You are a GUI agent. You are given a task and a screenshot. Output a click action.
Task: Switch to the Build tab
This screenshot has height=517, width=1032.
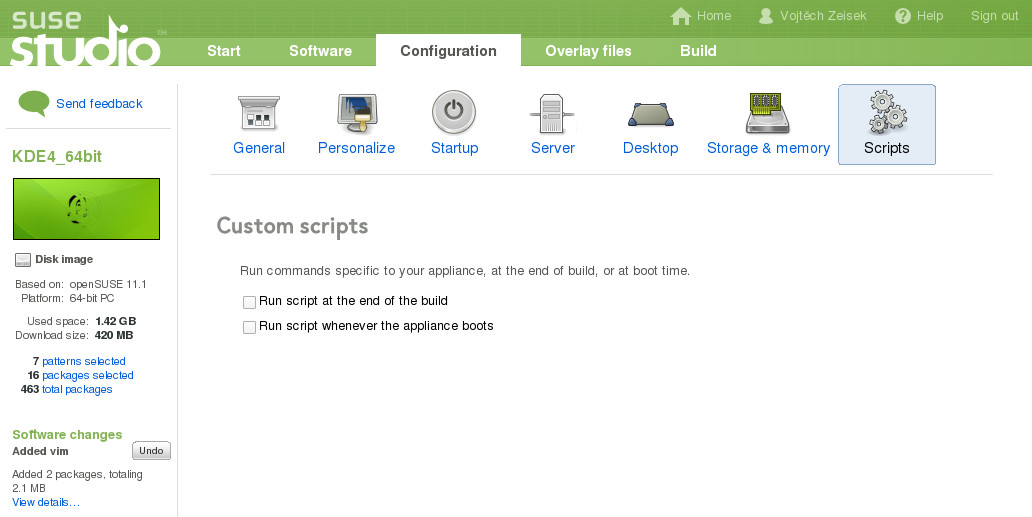click(698, 51)
